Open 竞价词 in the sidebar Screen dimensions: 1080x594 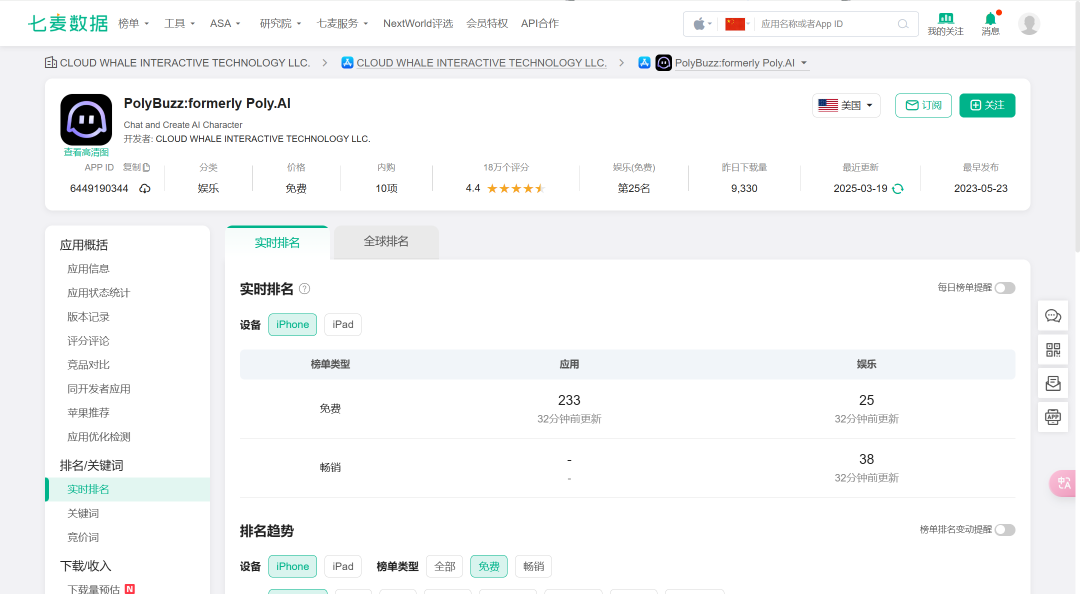pos(83,537)
